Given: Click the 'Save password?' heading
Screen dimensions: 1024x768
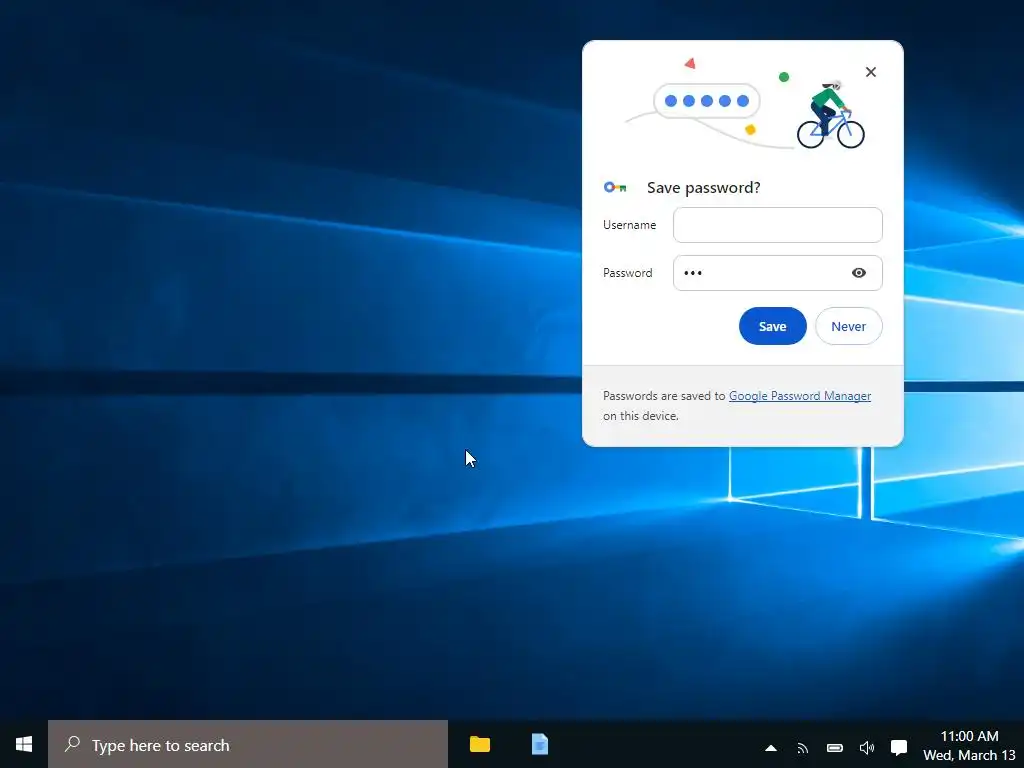Looking at the screenshot, I should 703,187.
